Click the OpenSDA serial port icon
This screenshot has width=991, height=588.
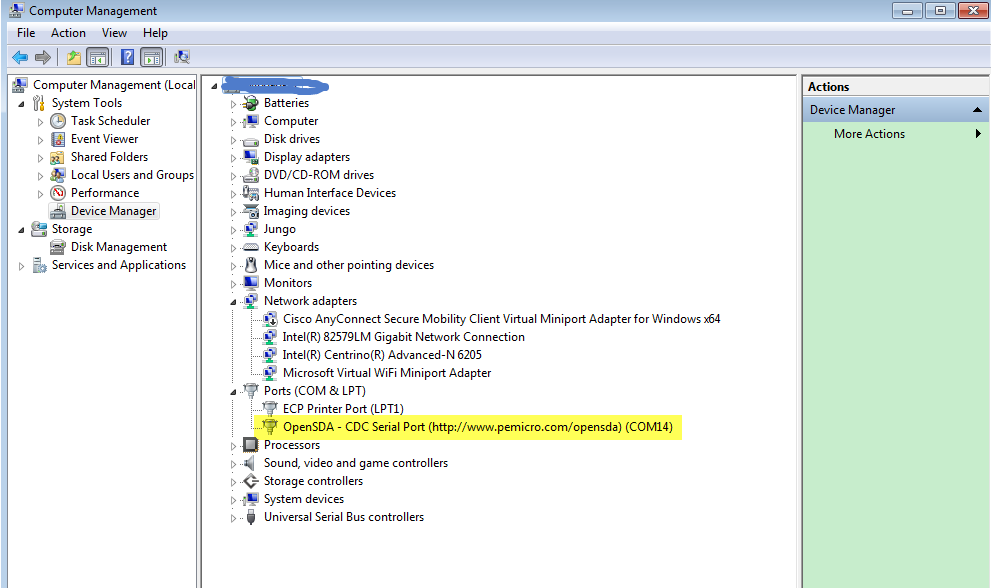coord(270,427)
